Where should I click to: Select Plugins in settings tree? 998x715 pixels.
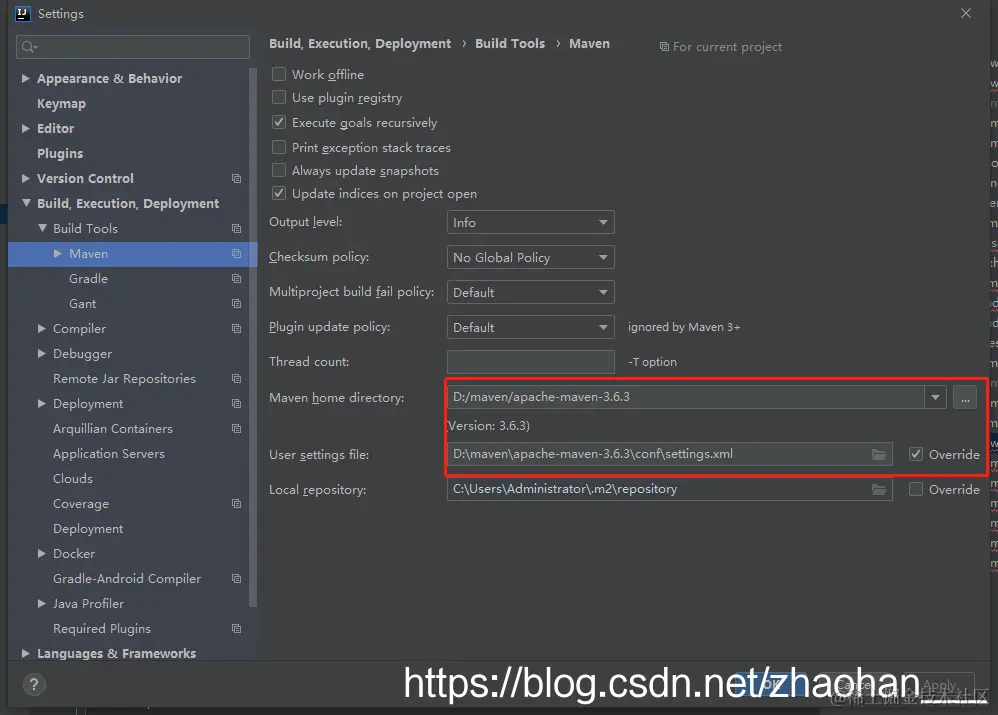(x=60, y=153)
